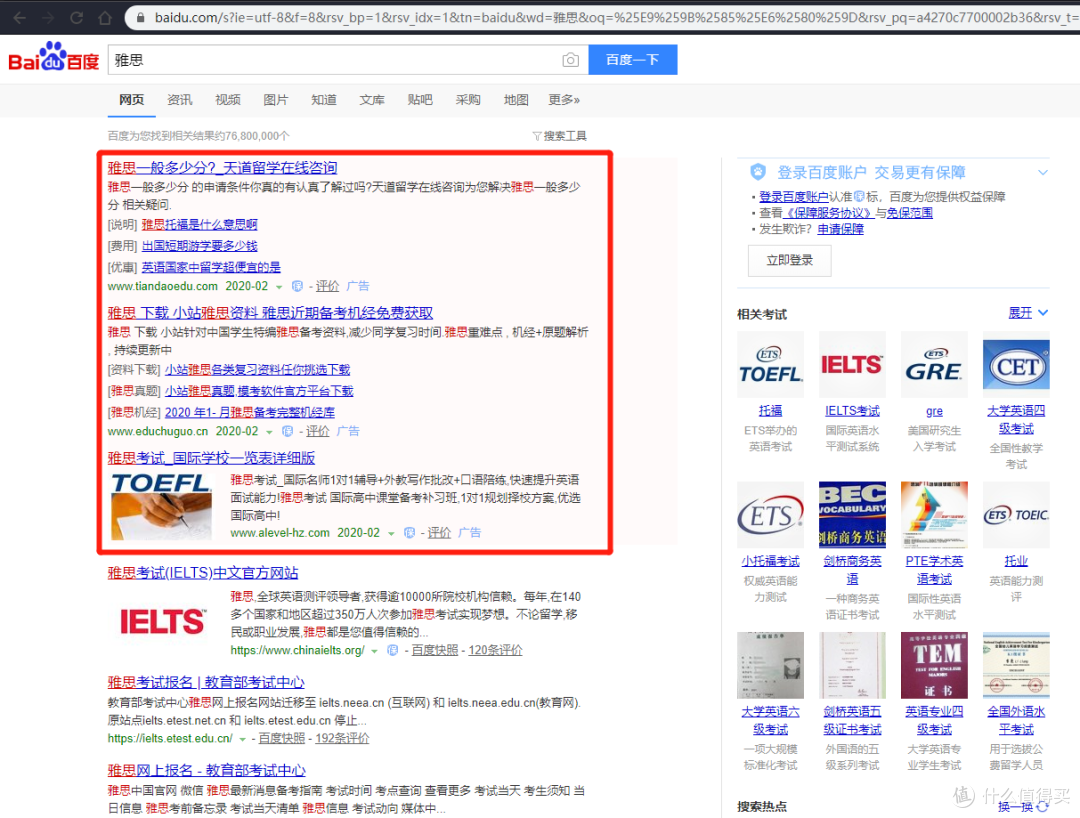Open the 申请保障 link
This screenshot has width=1080, height=818.
[x=840, y=229]
